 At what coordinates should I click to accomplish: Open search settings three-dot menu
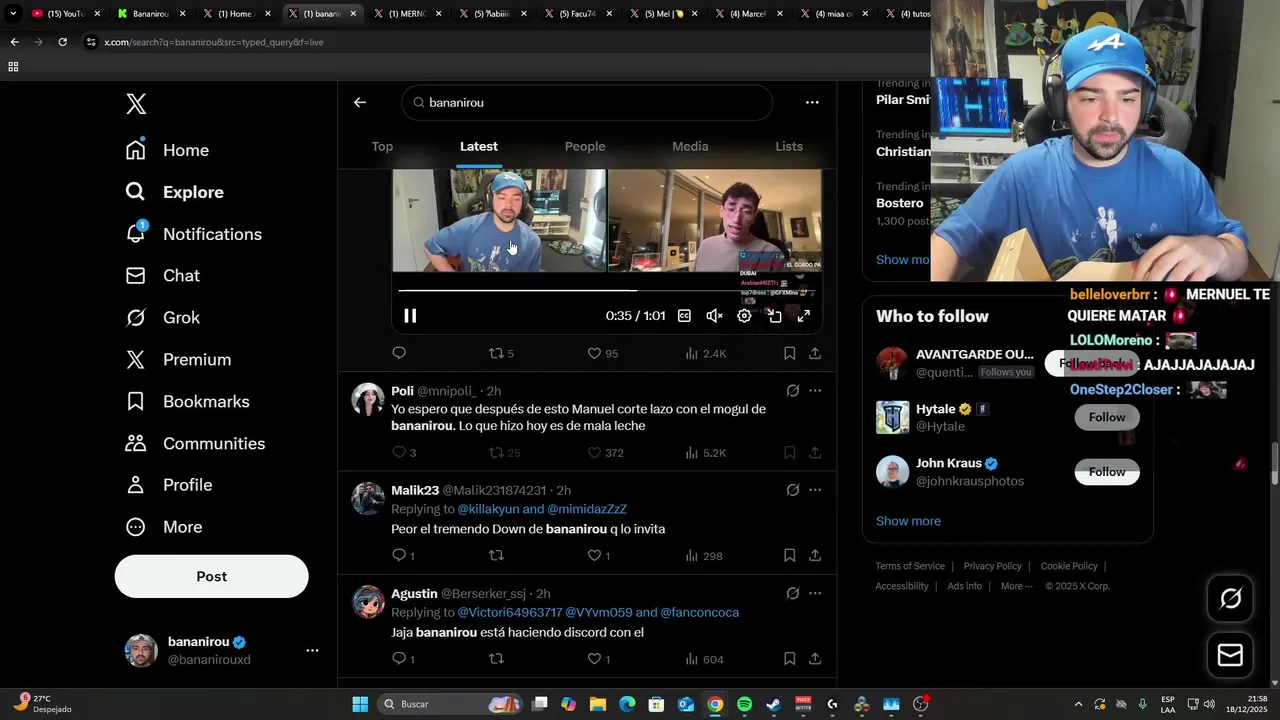click(812, 102)
